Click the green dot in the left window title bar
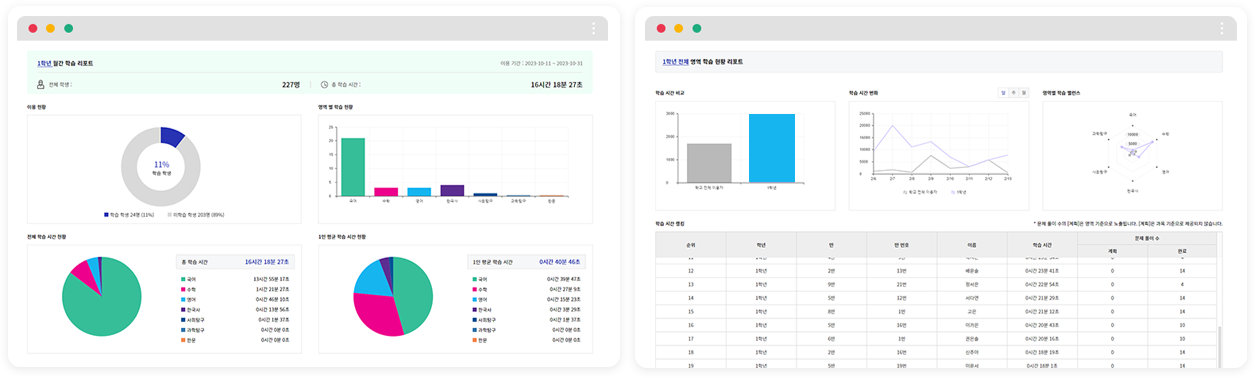1255x378 pixels. [68, 29]
